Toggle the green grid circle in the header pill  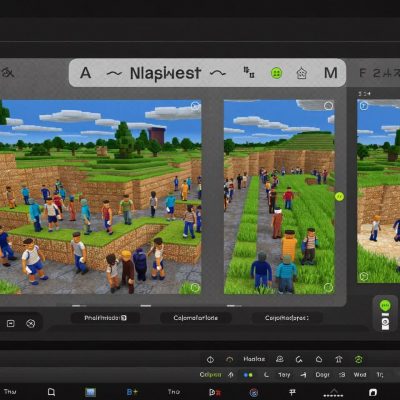pyautogui.click(x=276, y=73)
